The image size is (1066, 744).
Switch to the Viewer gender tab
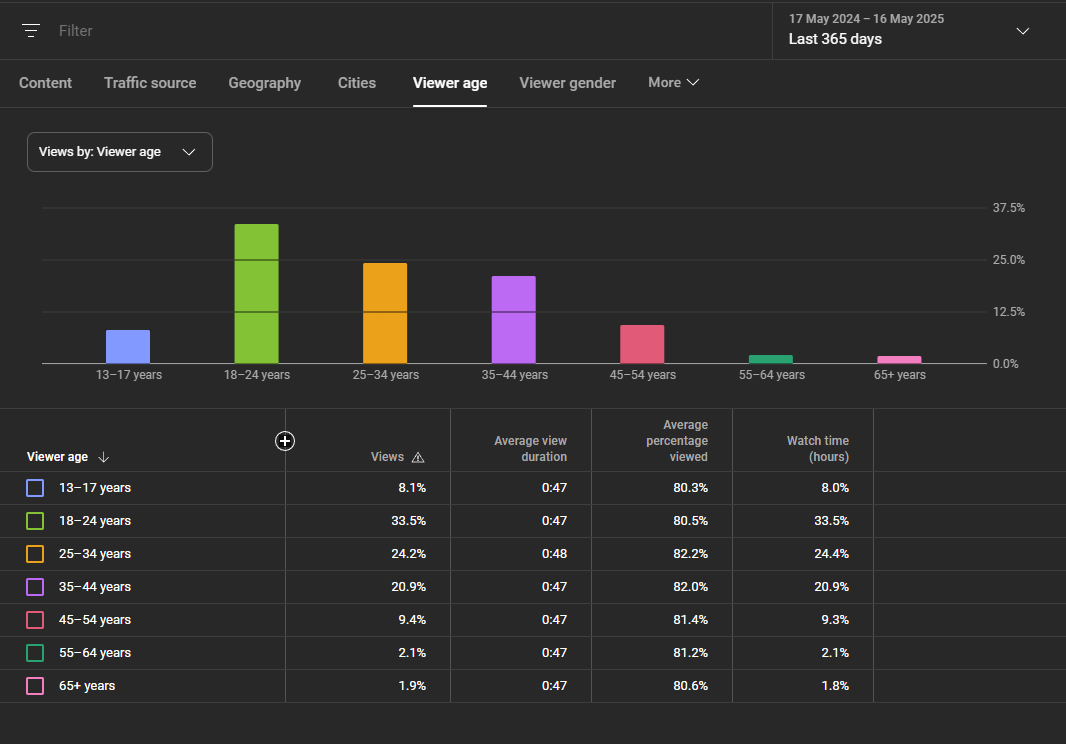point(568,83)
